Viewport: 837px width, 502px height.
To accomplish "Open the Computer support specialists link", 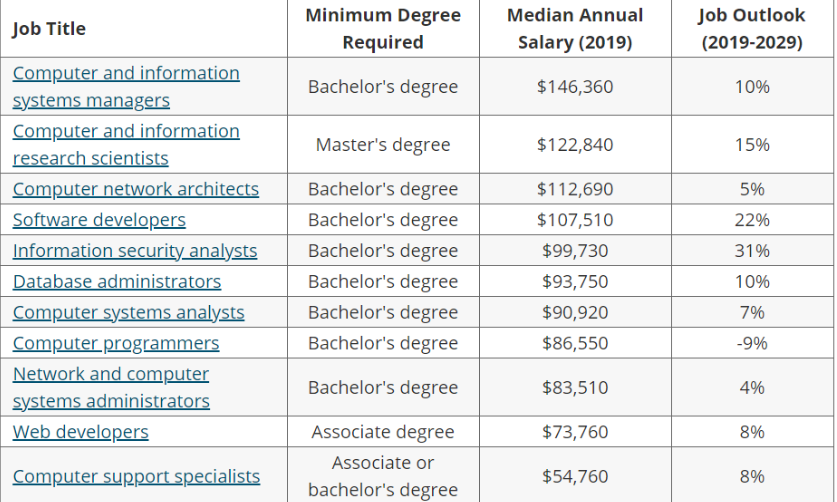I will click(136, 477).
